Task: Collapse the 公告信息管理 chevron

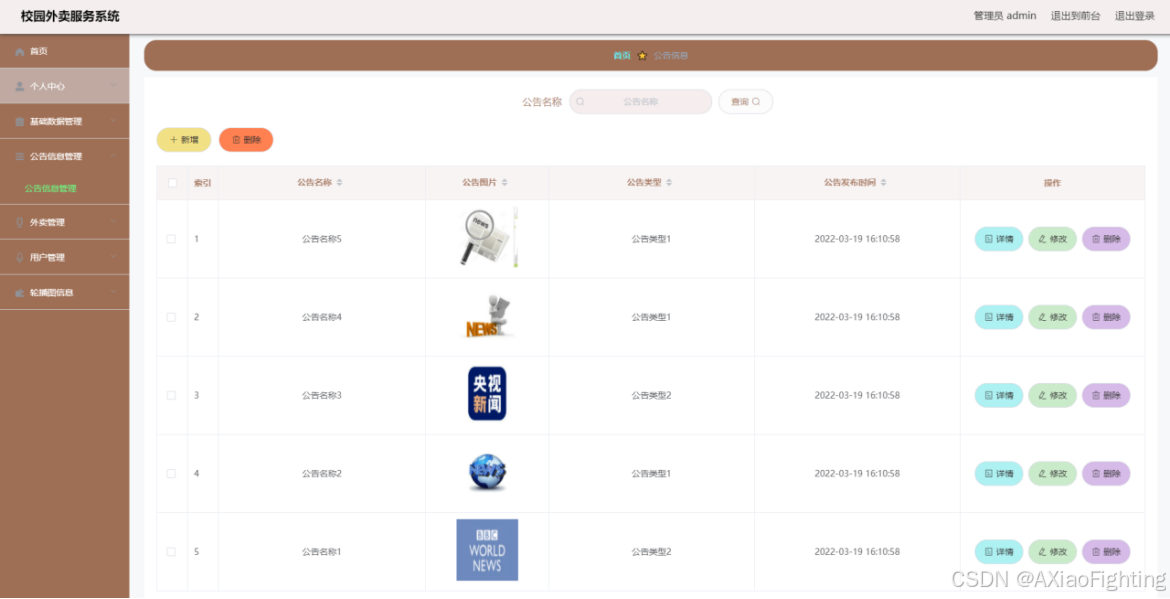Action: coord(113,157)
